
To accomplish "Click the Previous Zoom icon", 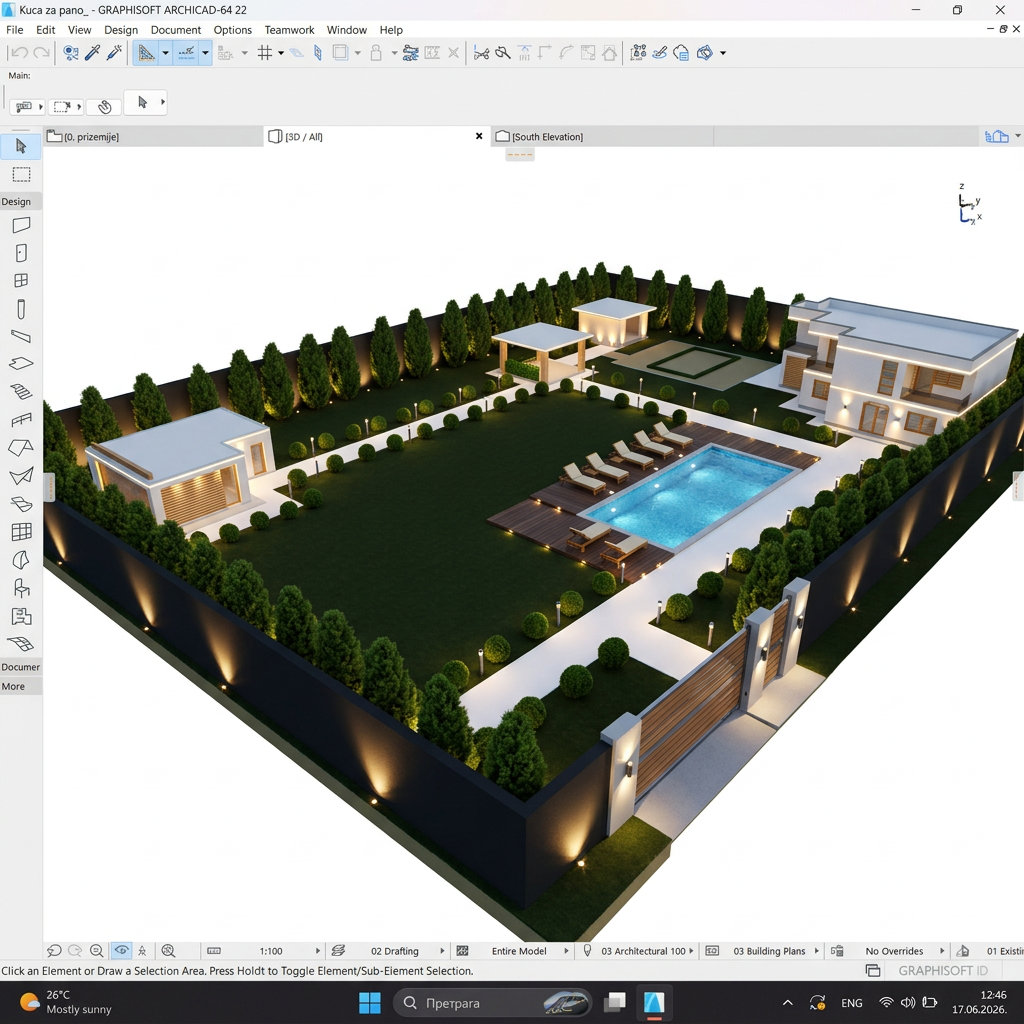I will click(54, 951).
